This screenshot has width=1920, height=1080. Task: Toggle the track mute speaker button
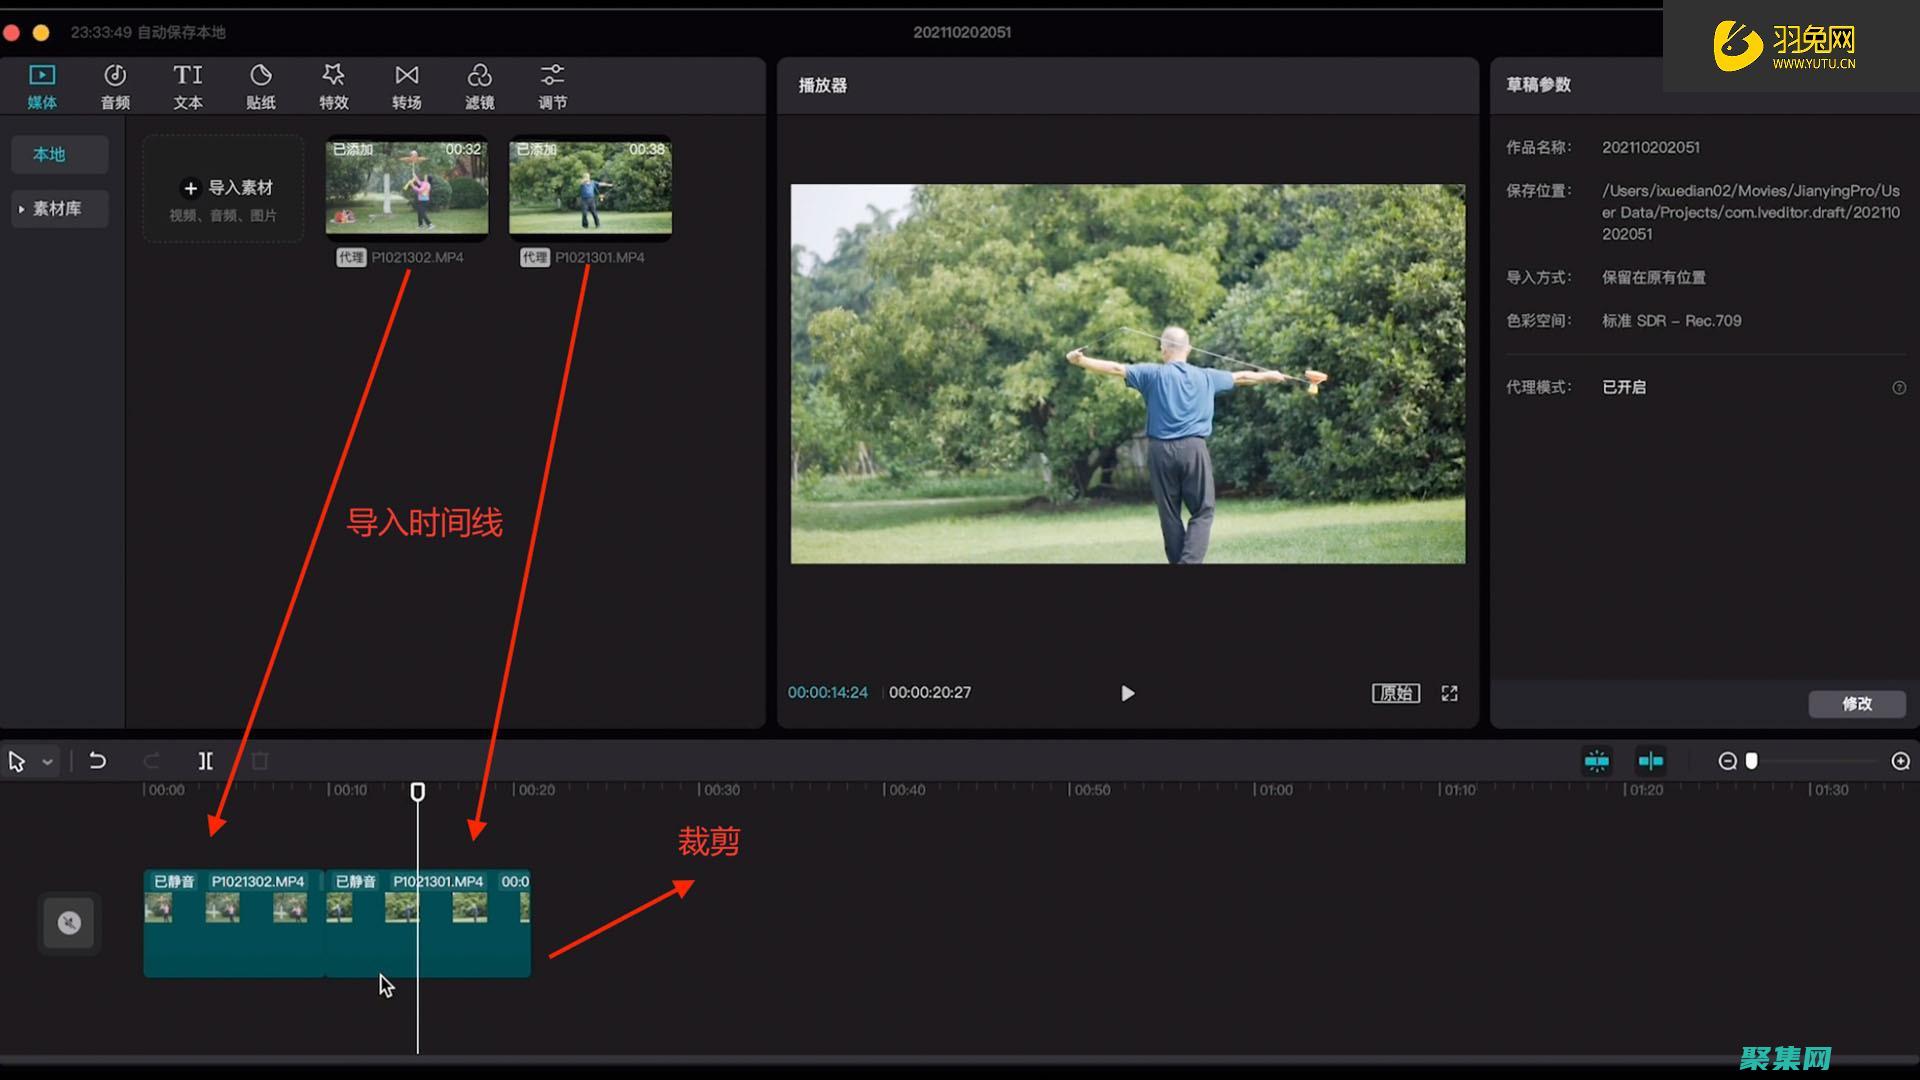(69, 922)
